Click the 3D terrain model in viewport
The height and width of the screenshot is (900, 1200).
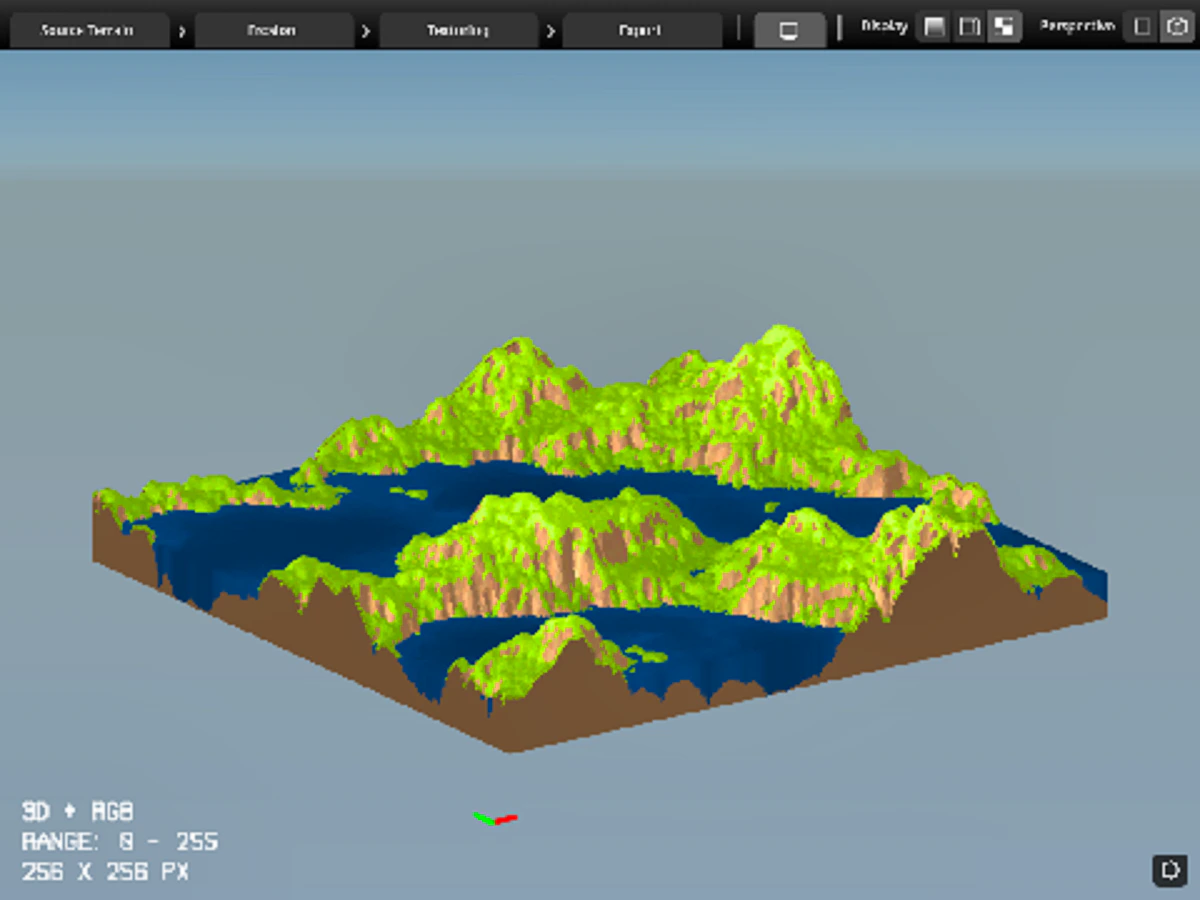(600, 540)
